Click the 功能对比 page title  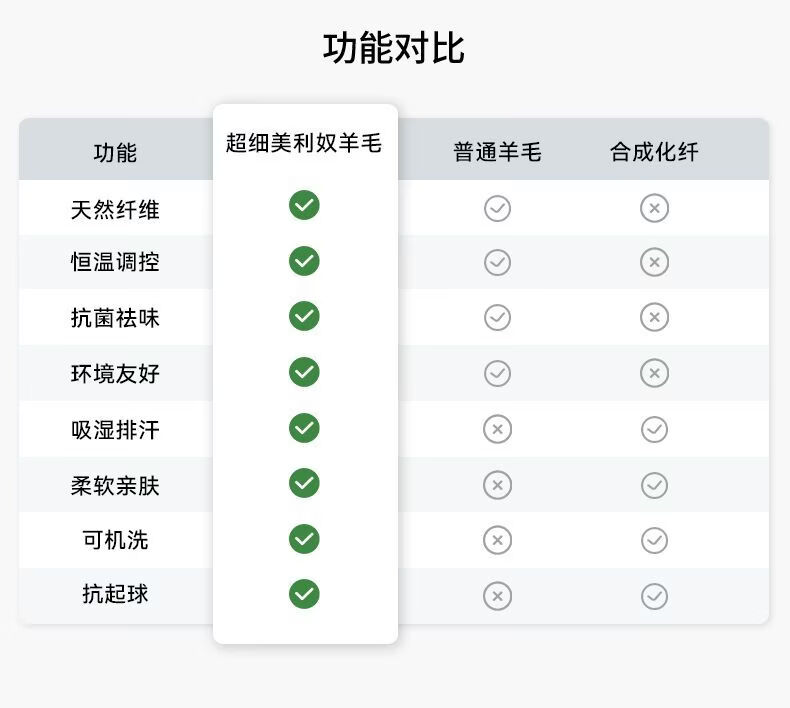[x=393, y=48]
